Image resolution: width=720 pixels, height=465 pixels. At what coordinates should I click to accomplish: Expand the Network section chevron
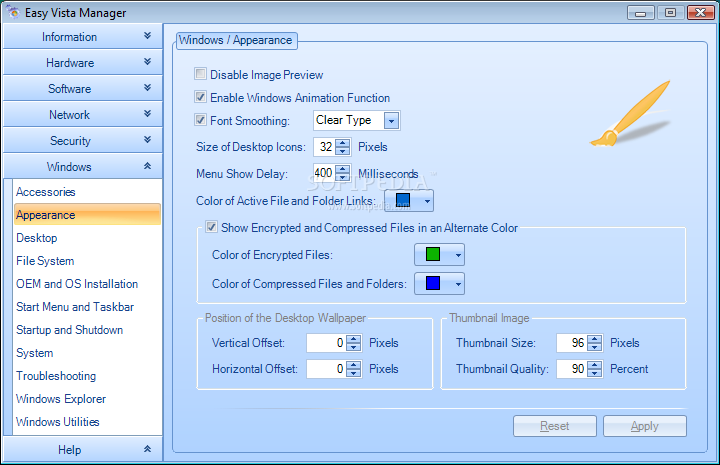coord(147,113)
